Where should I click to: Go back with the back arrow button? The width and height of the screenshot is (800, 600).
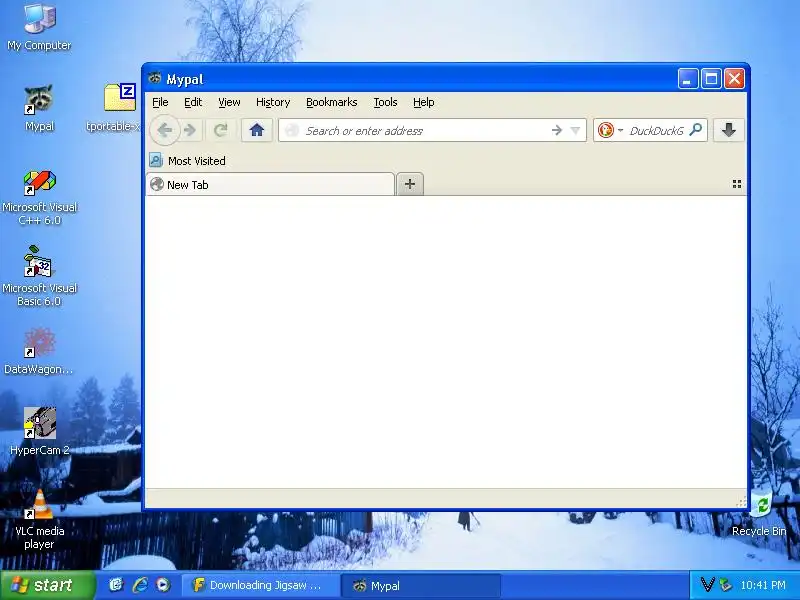165,131
